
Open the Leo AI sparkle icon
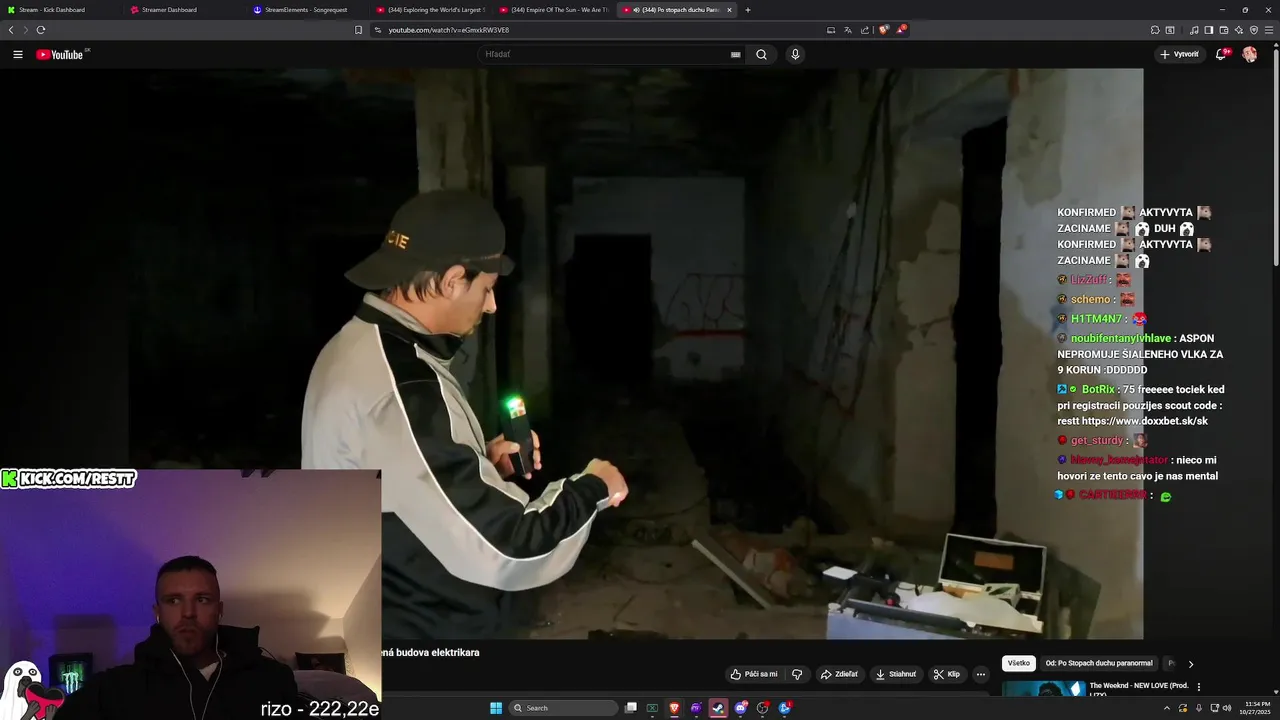point(1240,30)
